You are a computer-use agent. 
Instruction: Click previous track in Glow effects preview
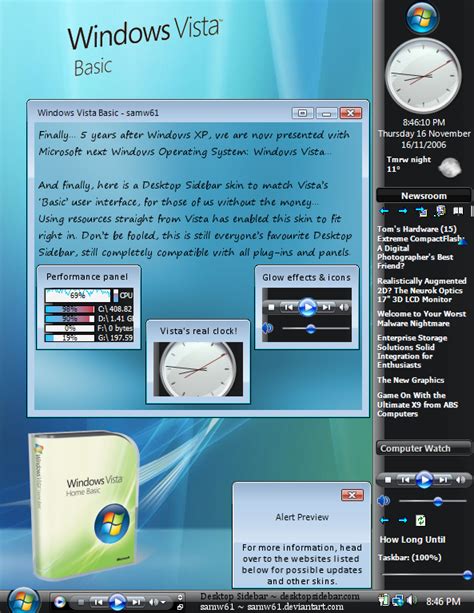[x=289, y=307]
